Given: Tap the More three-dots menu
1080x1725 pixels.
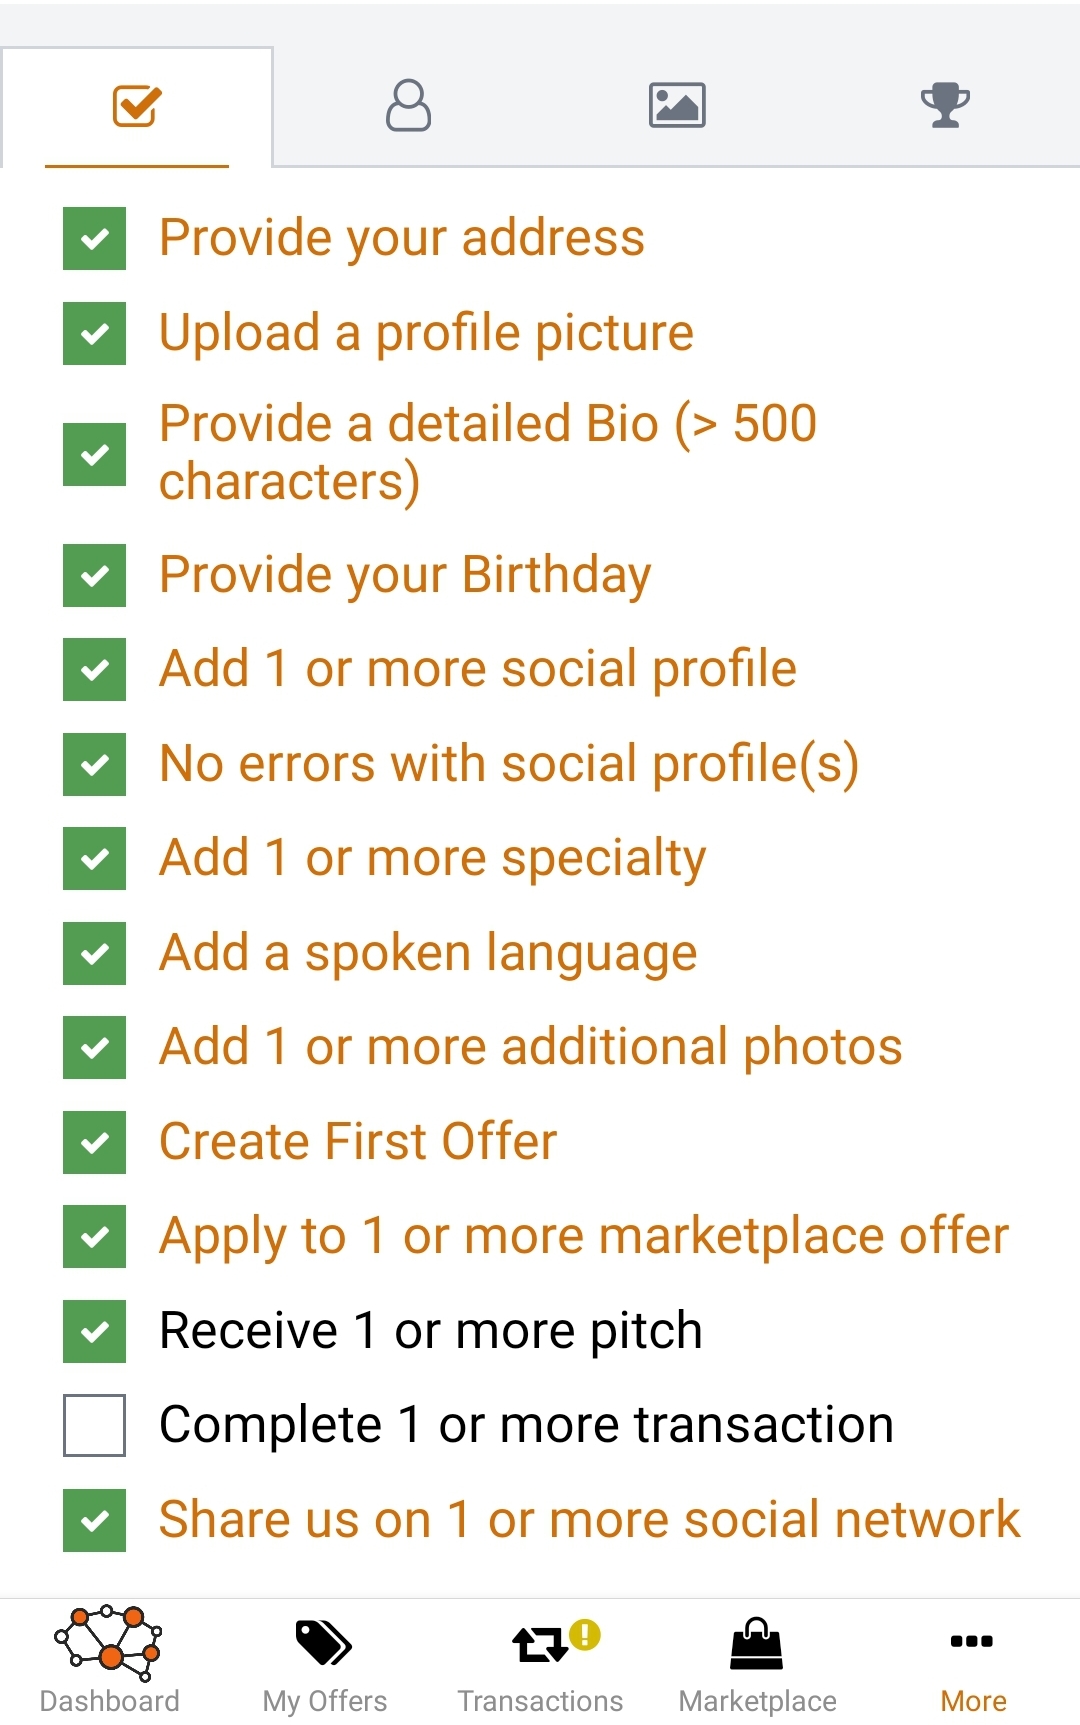Looking at the screenshot, I should [x=972, y=1660].
